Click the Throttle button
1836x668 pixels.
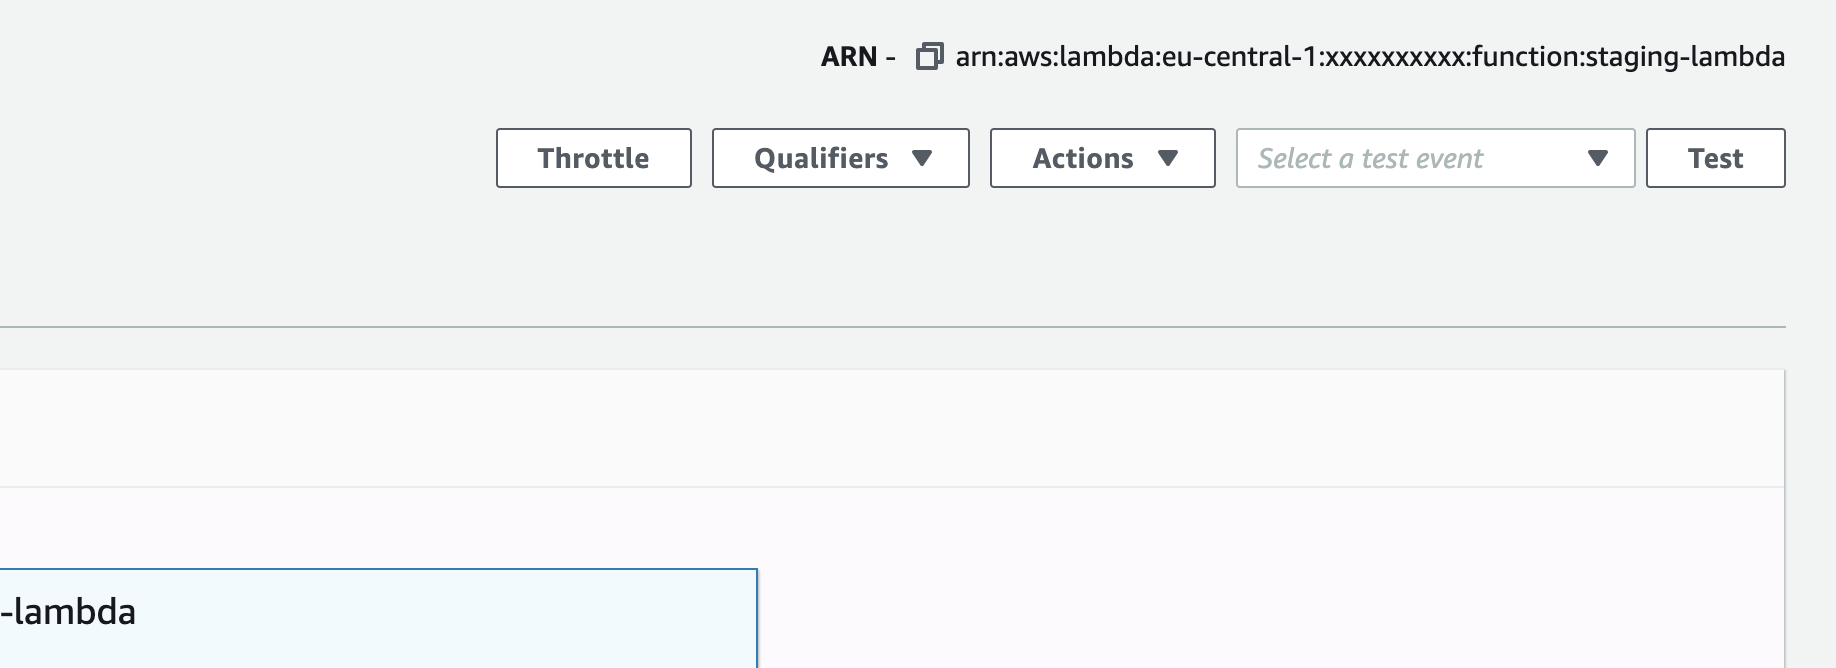pyautogui.click(x=593, y=158)
